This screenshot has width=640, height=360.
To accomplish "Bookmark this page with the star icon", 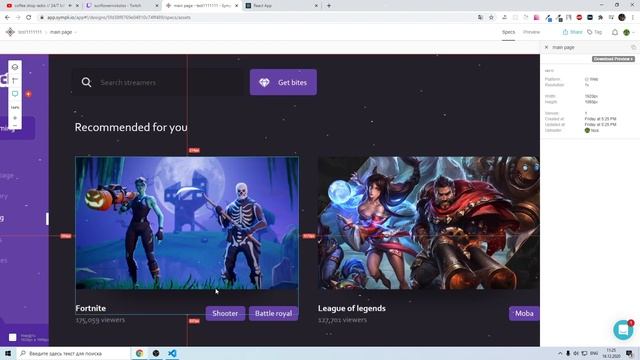I will [491, 18].
